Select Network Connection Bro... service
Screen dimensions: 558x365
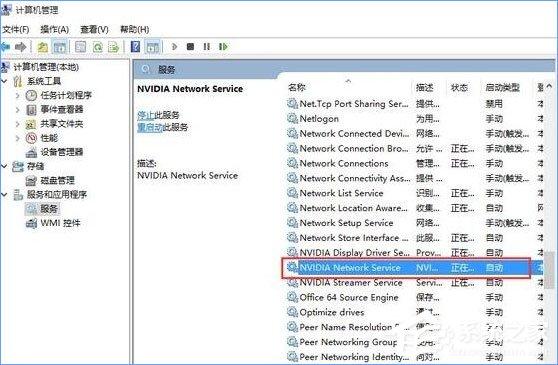[x=415, y=148]
